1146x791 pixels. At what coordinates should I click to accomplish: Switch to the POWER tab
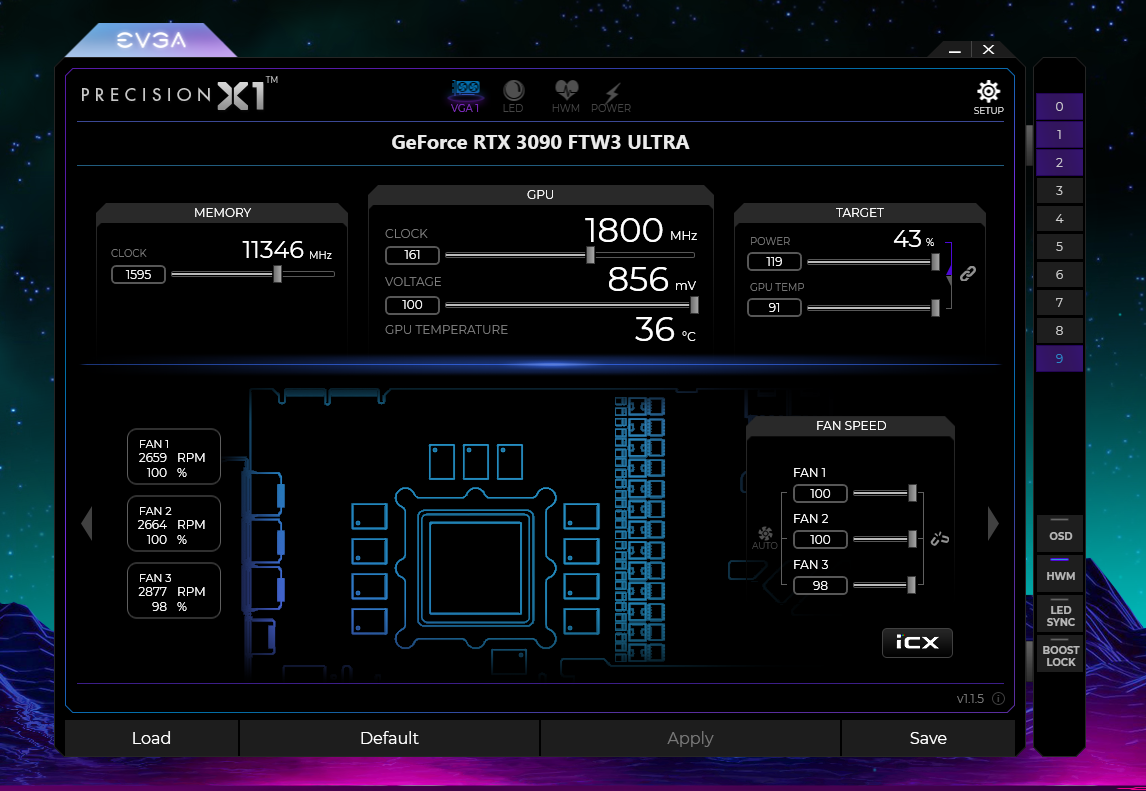point(611,96)
